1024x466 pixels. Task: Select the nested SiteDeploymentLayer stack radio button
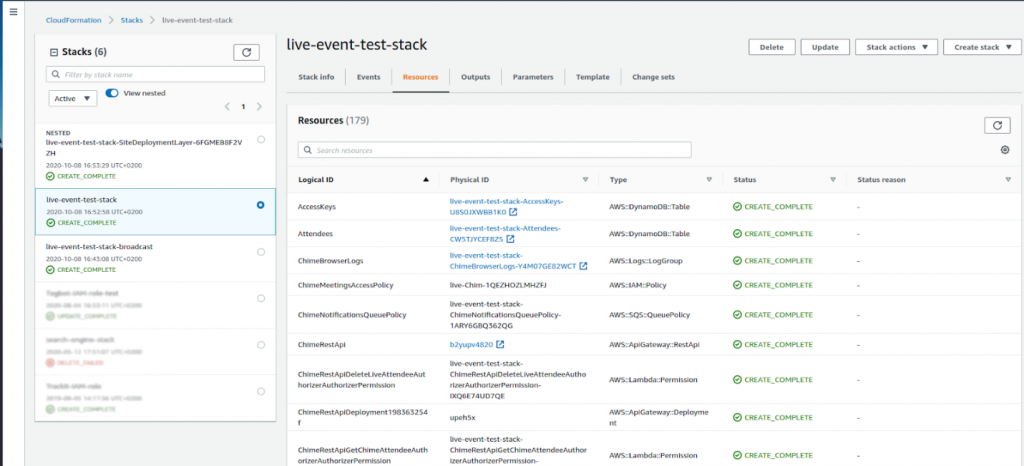pyautogui.click(x=261, y=140)
